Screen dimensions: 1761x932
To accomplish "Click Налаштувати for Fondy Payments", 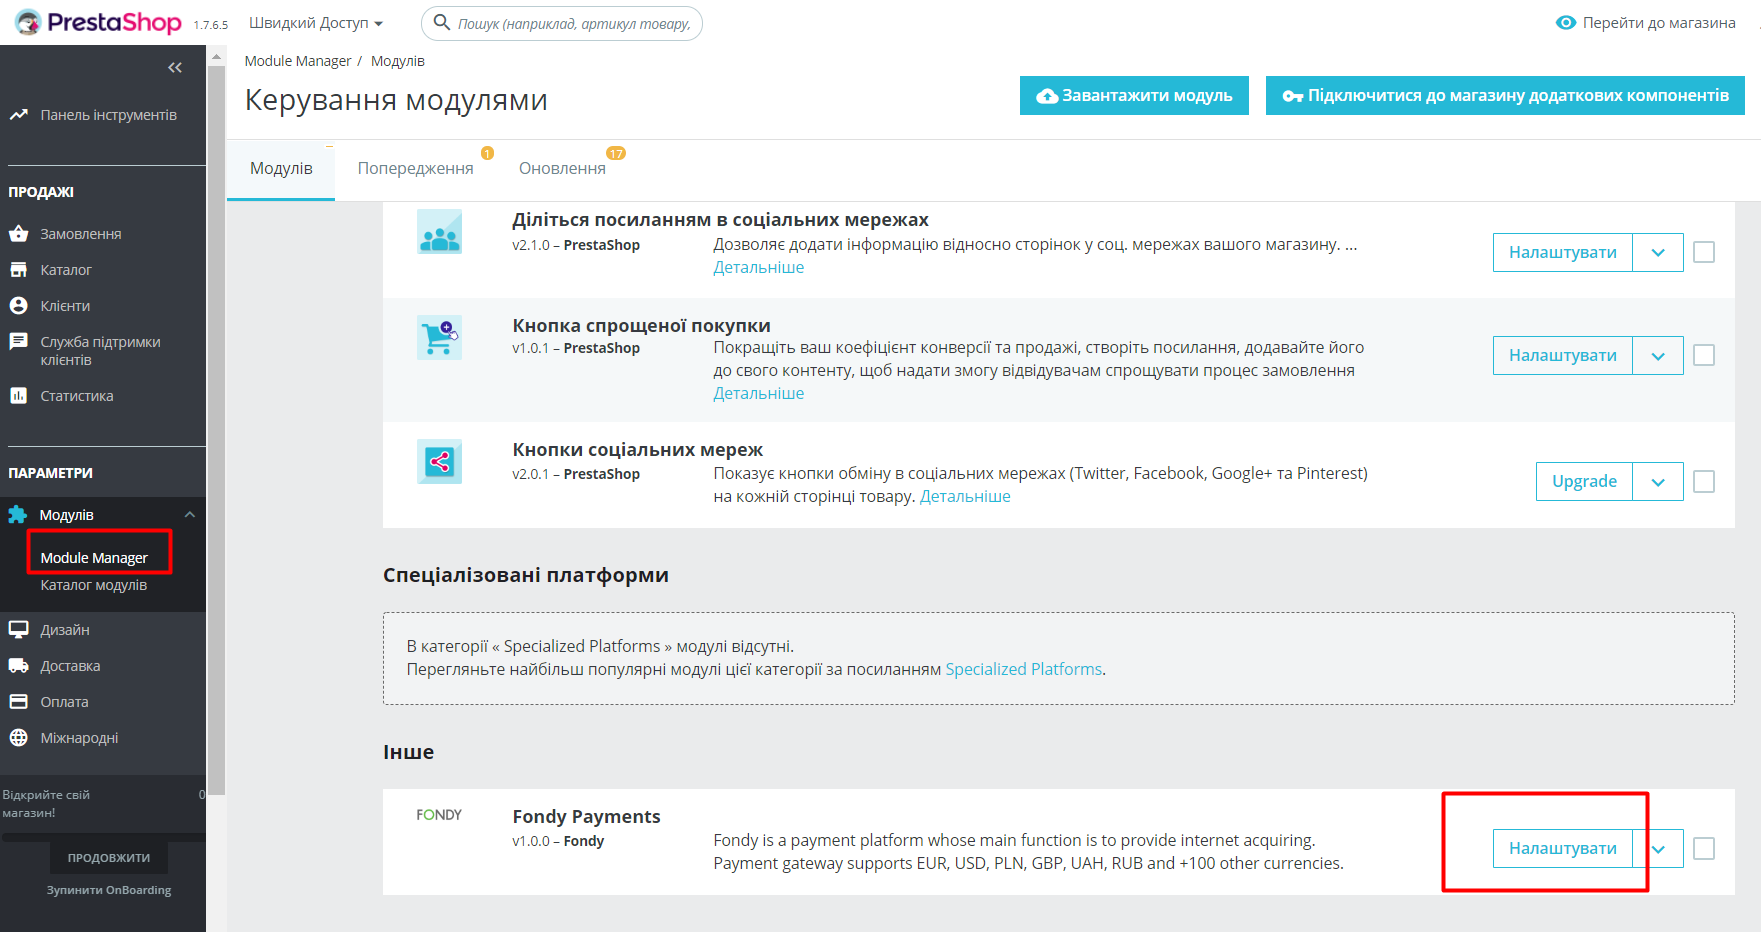I will [x=1562, y=848].
